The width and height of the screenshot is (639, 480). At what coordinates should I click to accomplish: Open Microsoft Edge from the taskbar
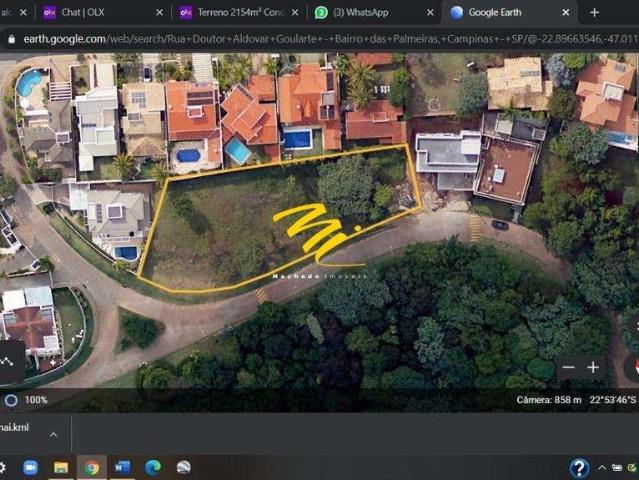point(153,467)
